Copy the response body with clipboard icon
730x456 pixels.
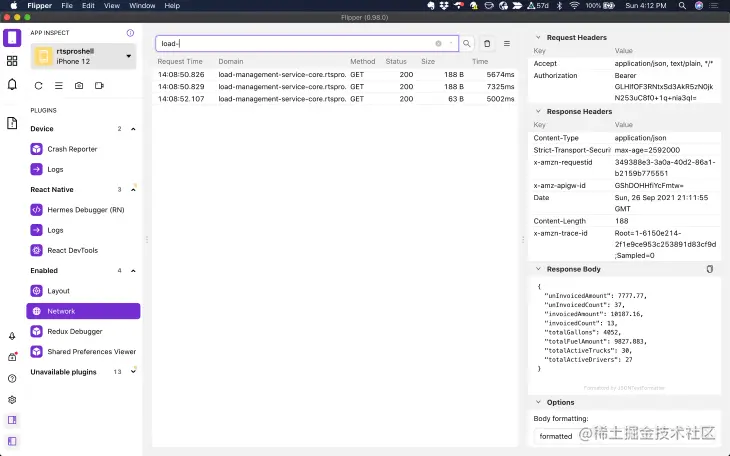click(x=710, y=269)
